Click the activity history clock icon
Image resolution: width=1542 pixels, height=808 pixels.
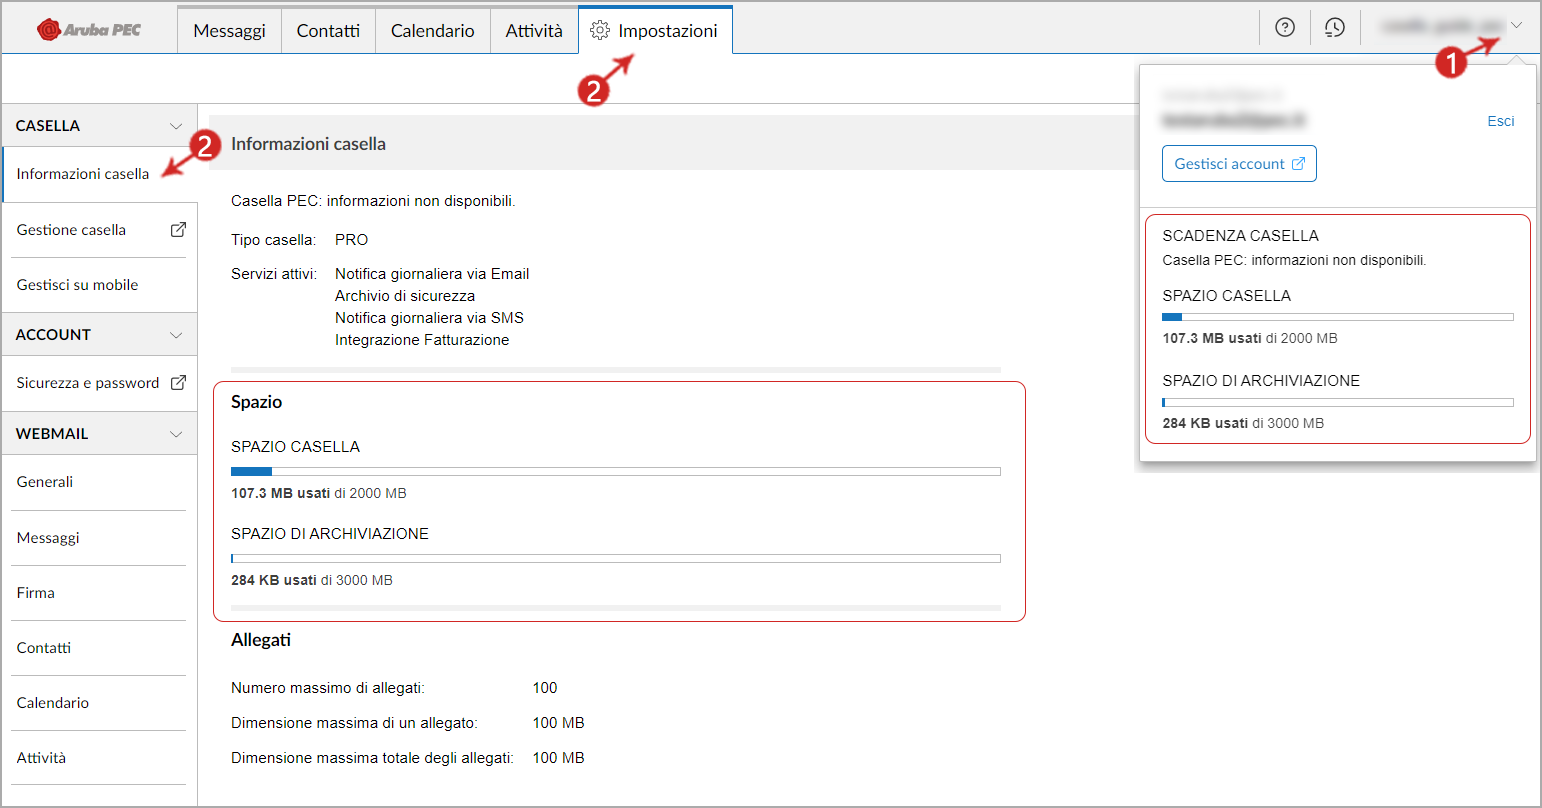click(1334, 27)
